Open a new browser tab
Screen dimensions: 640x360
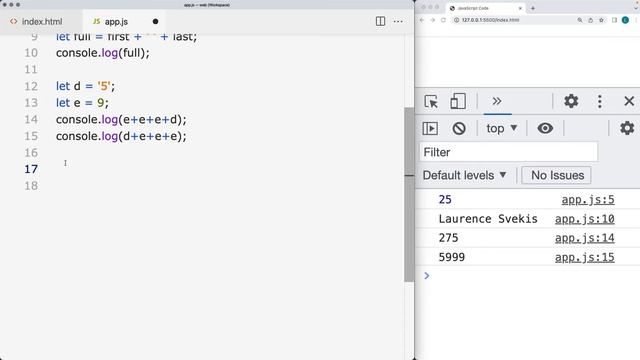pyautogui.click(x=533, y=8)
